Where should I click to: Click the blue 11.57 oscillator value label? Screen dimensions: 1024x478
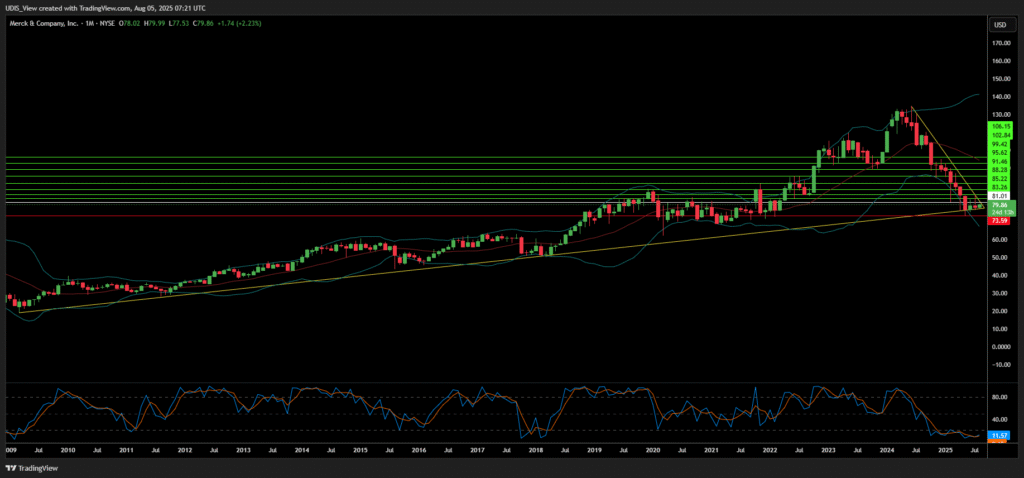(1000, 436)
